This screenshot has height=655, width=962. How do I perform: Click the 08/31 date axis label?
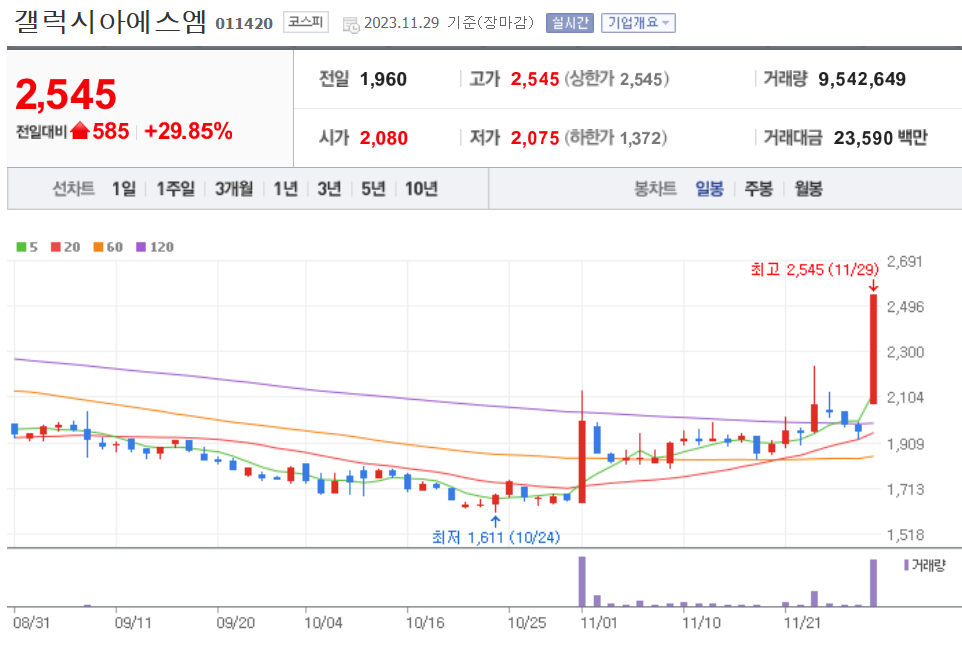(x=31, y=622)
